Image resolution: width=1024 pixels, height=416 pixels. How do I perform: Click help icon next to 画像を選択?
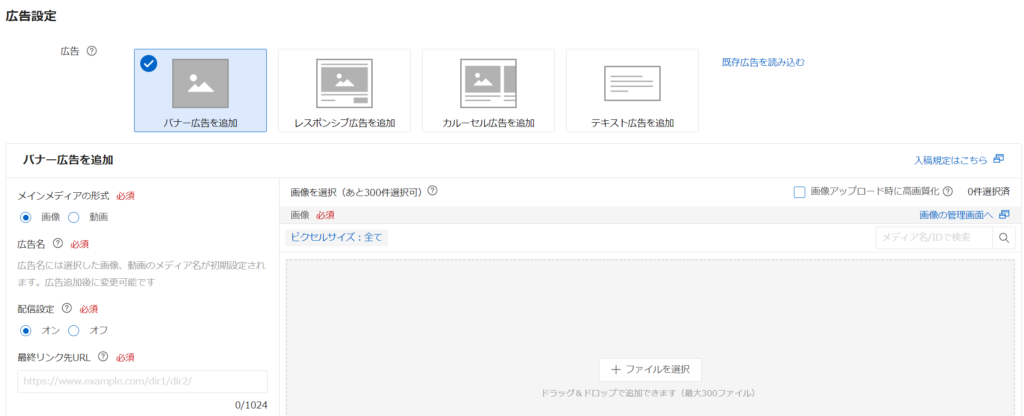(432, 191)
